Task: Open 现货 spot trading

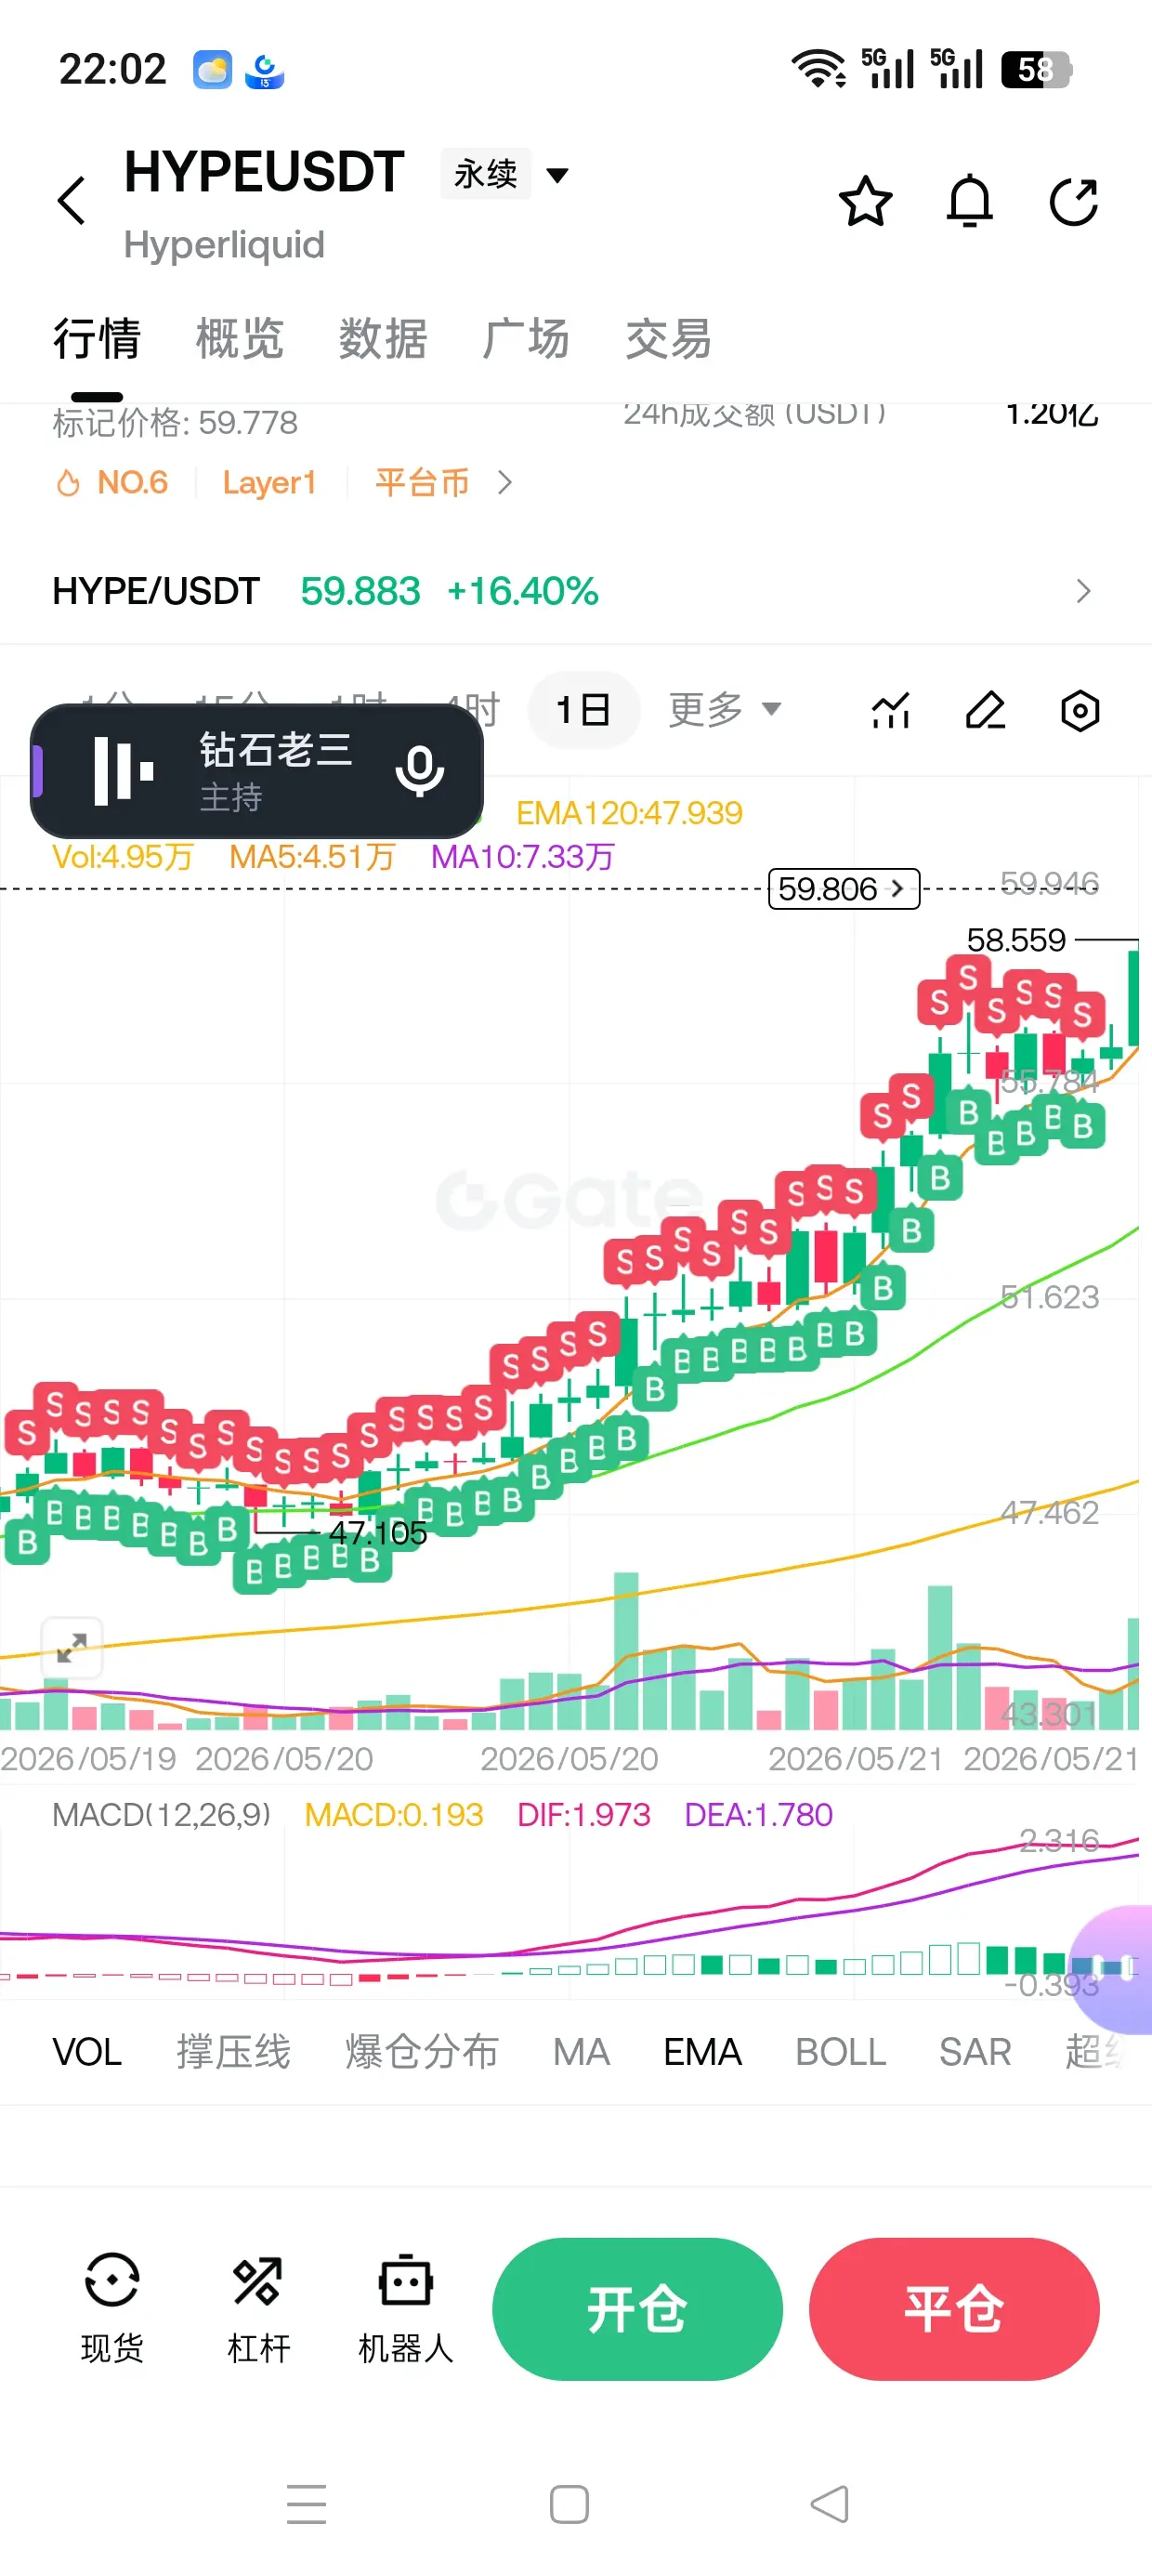Action: coord(112,2309)
